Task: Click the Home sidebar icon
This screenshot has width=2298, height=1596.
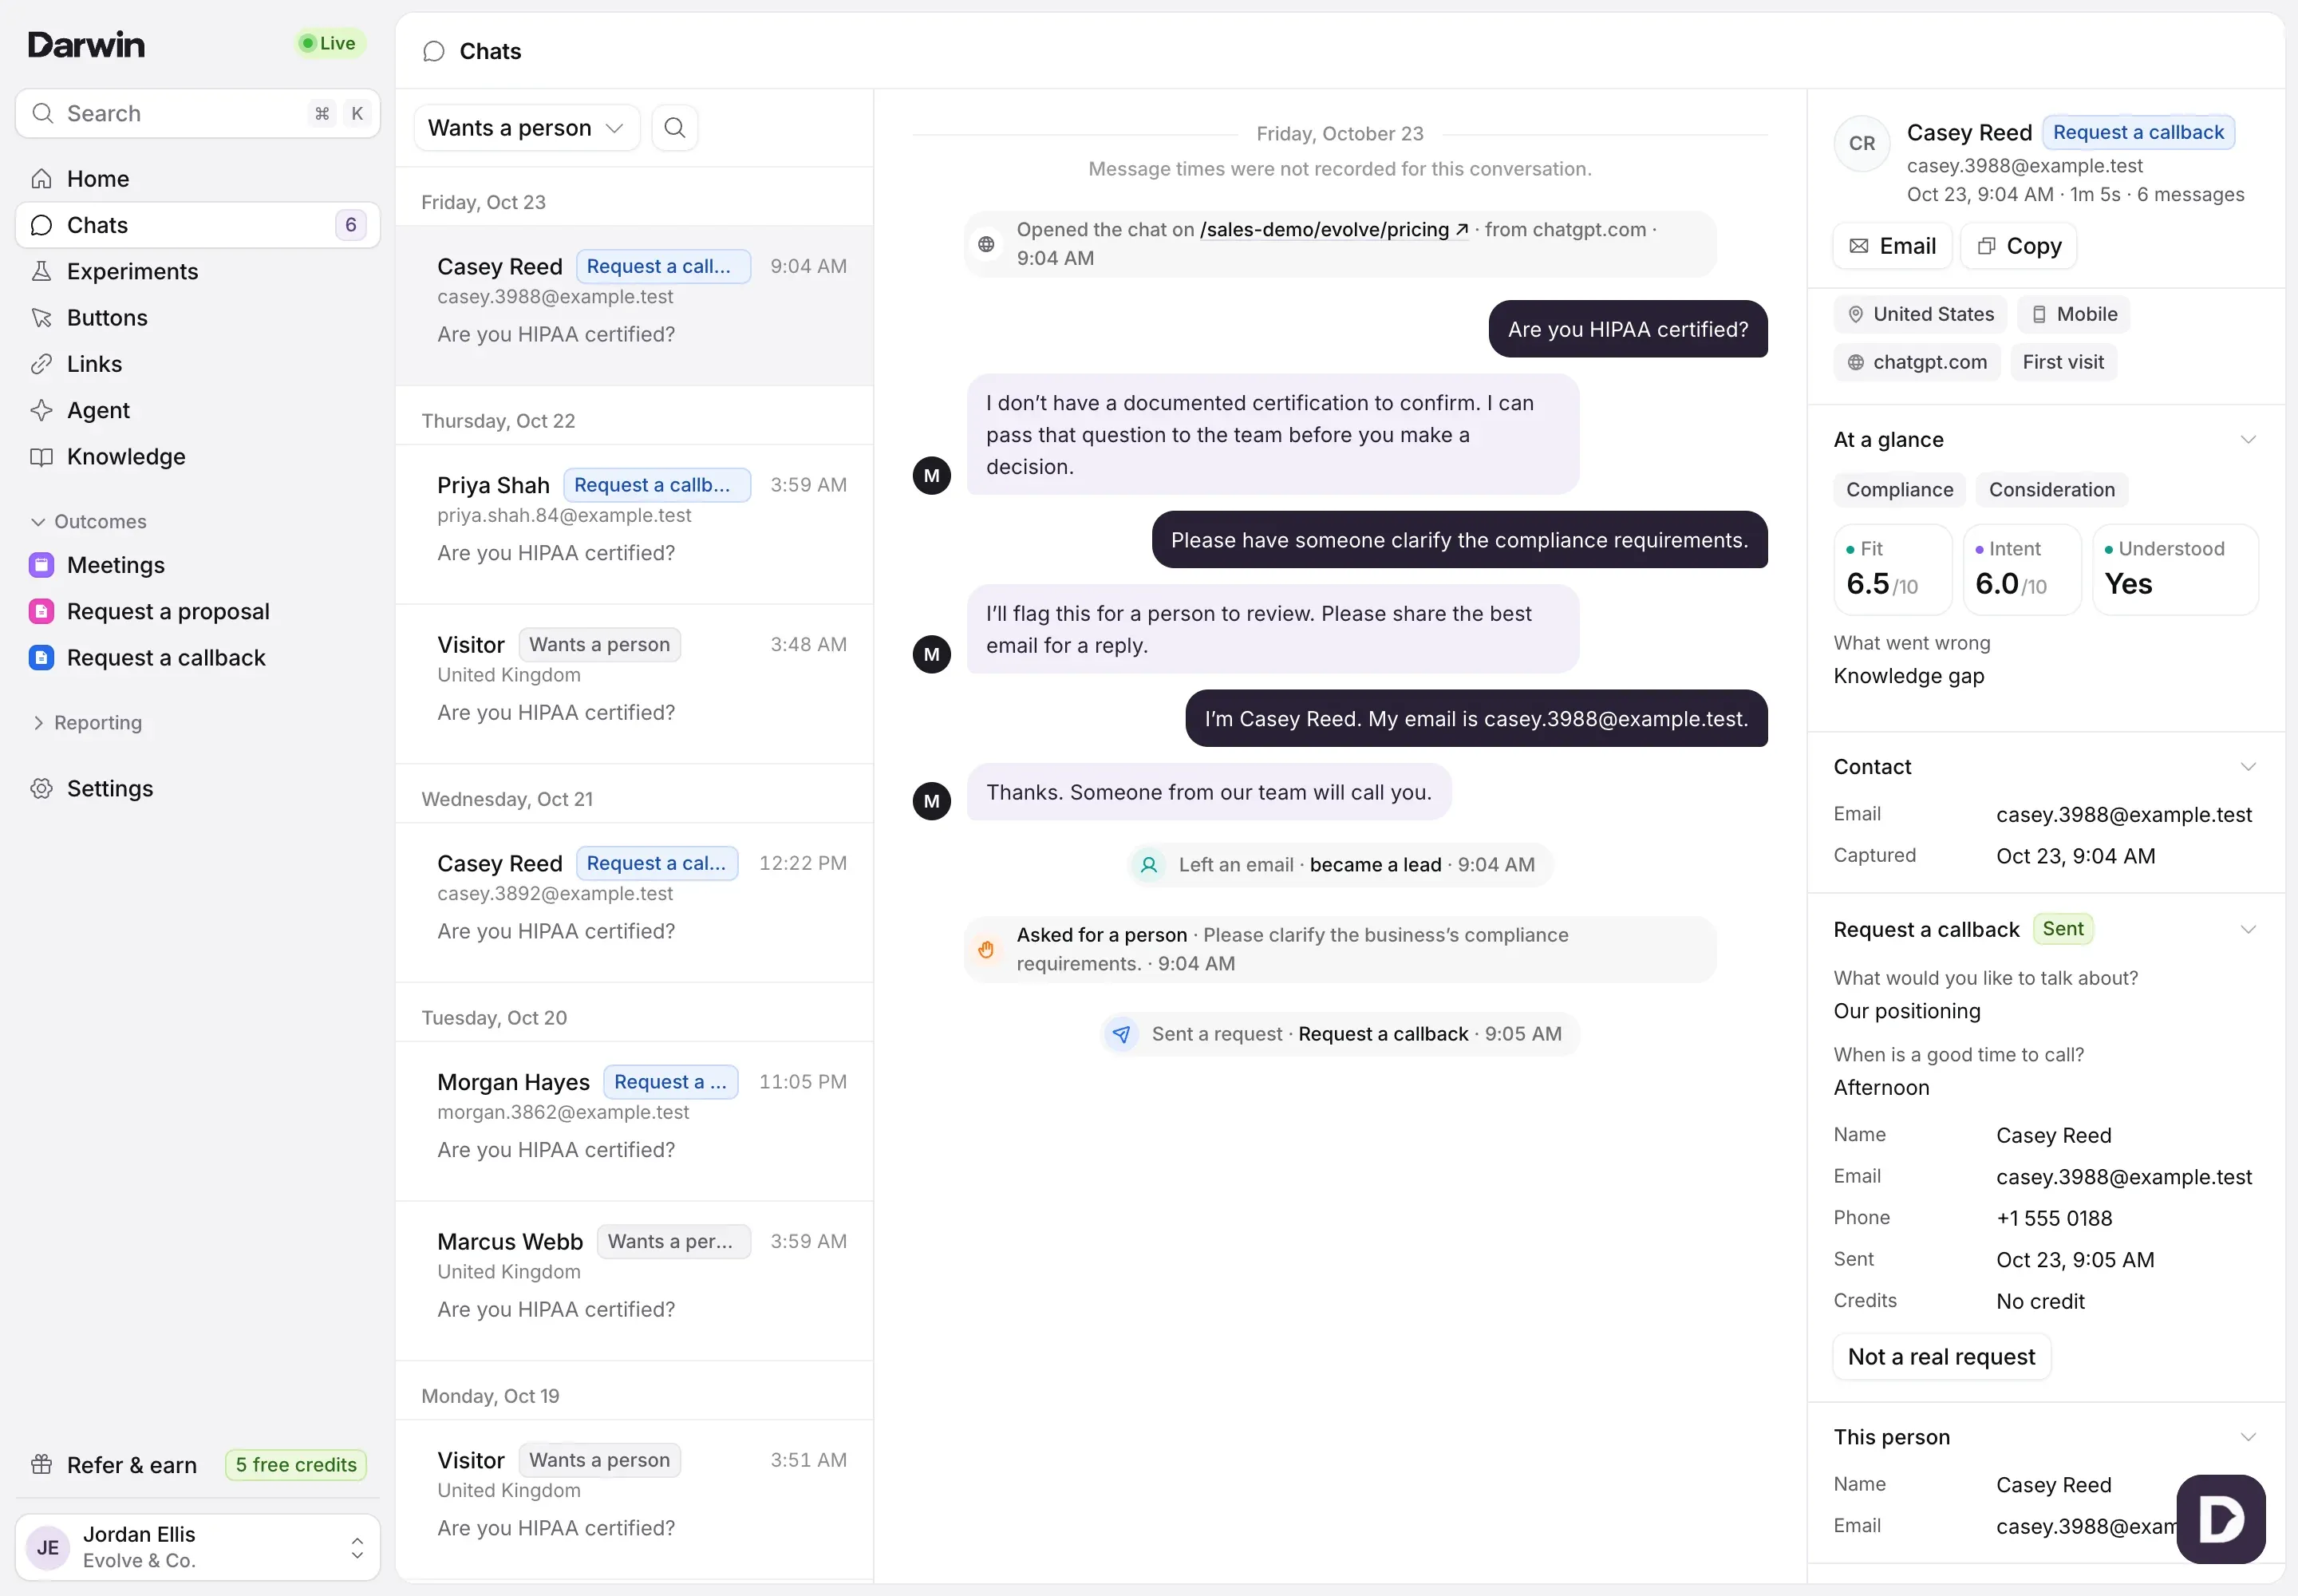Action: tap(41, 179)
